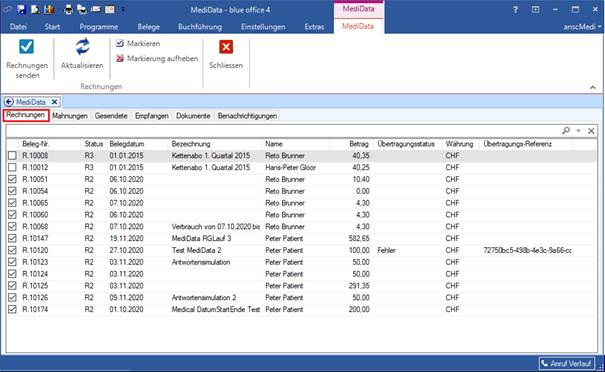
Task: Collapse the ribbon with chevron arrow
Action: coord(593,88)
